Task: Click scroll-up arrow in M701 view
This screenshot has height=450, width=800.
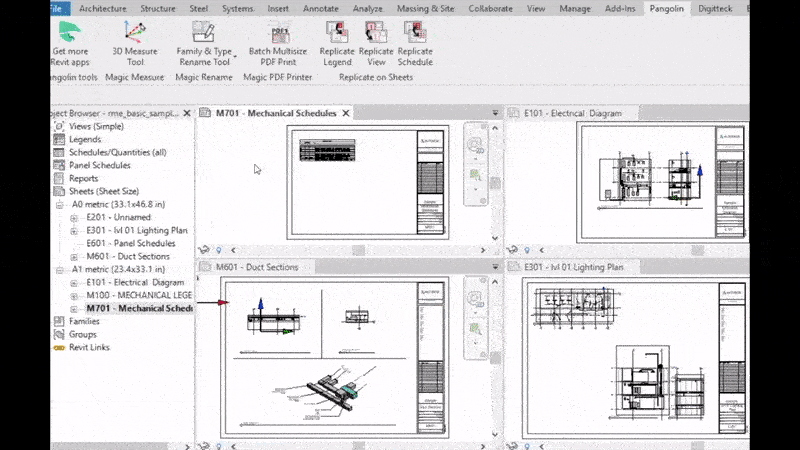Action: point(495,128)
